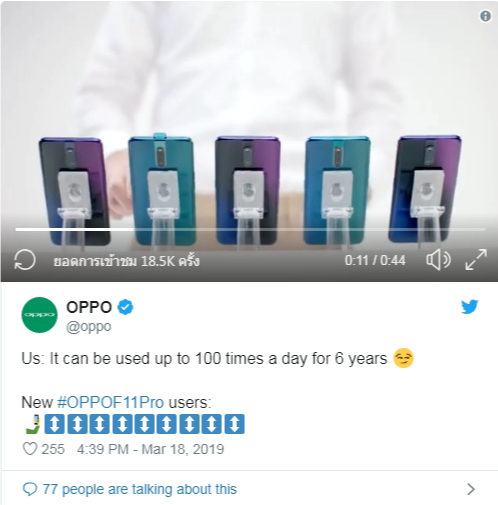Like the tweet with the heart icon
The width and height of the screenshot is (498, 505).
tap(30, 449)
